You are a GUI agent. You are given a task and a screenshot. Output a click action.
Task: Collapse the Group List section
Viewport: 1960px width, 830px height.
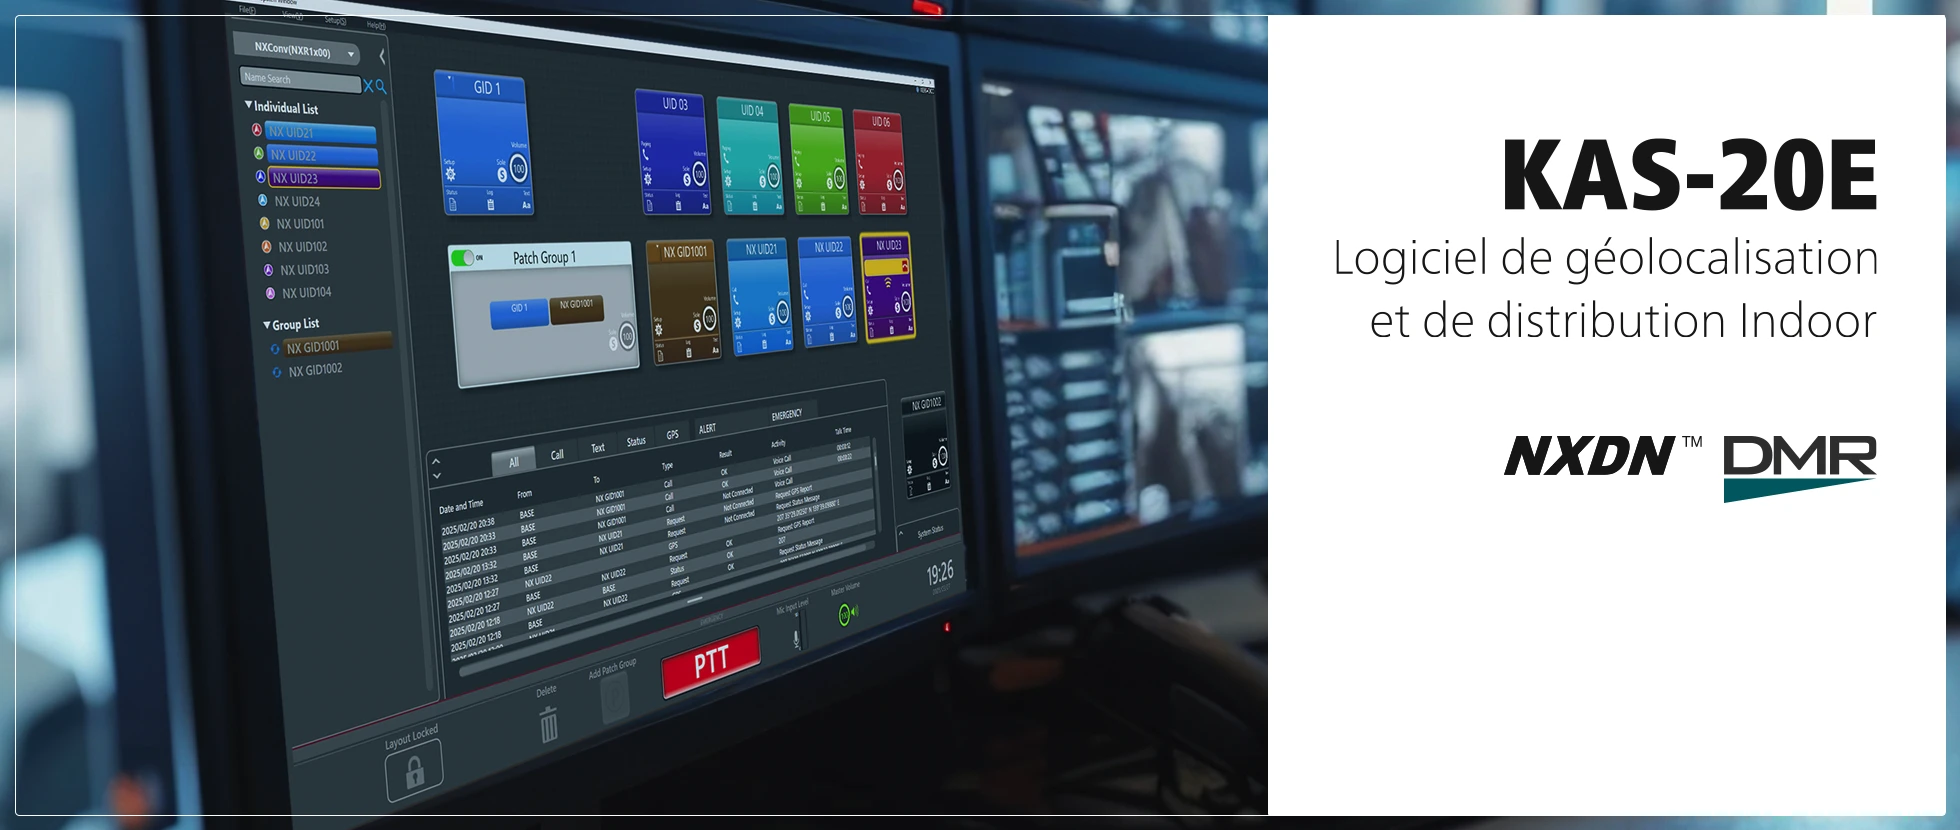pyautogui.click(x=267, y=325)
